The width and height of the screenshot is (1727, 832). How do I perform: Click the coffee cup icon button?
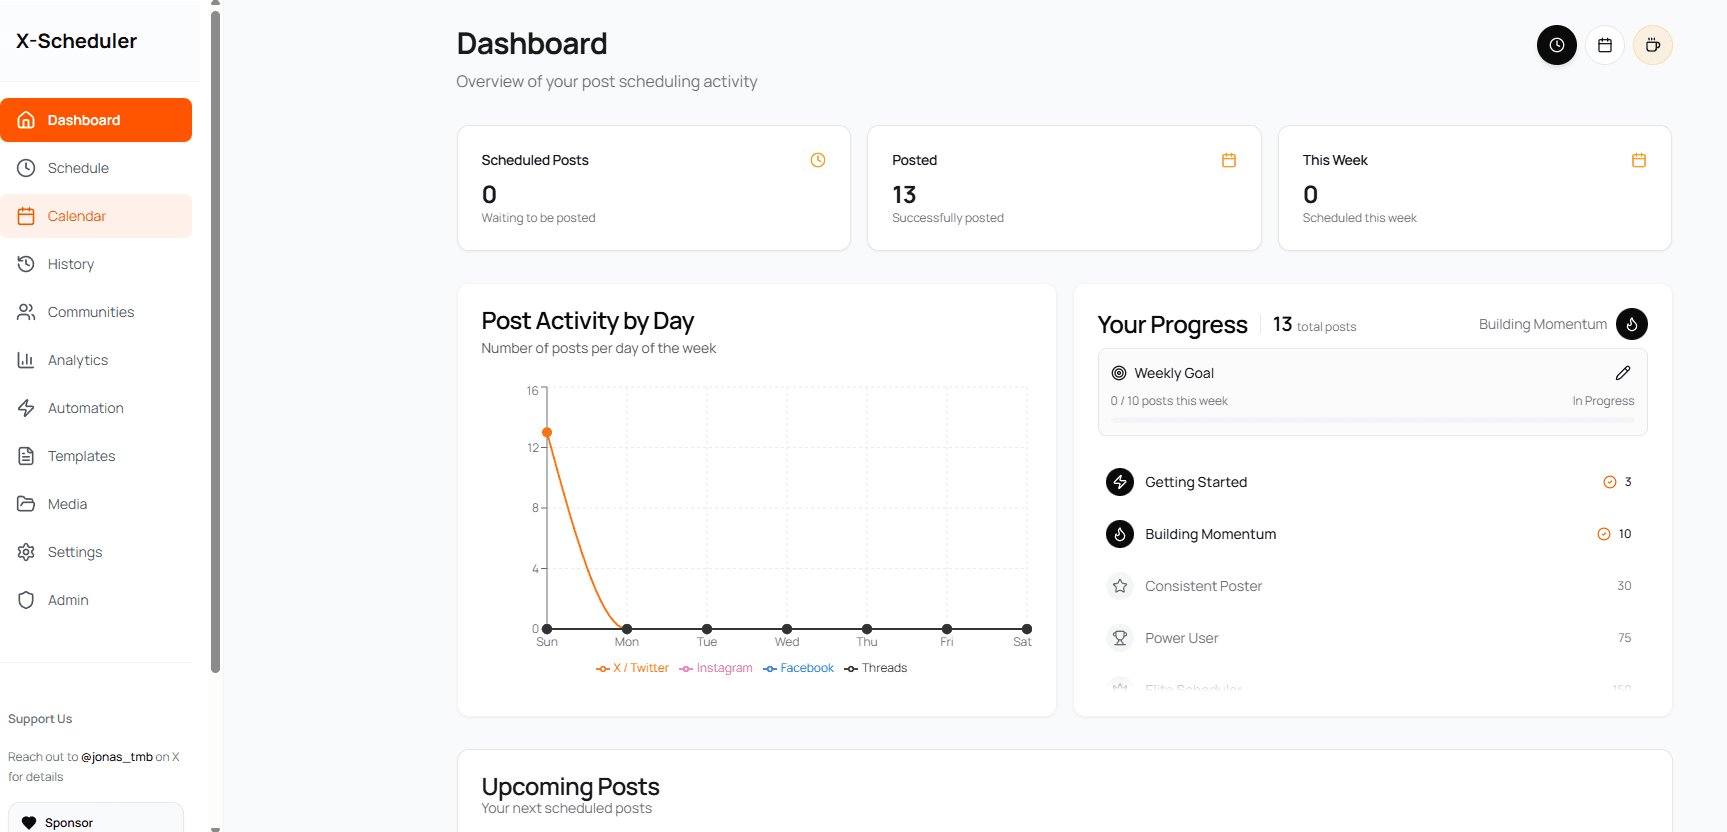[1652, 45]
